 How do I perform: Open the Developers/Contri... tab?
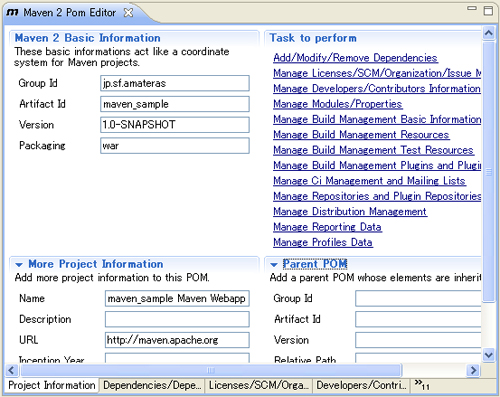click(361, 385)
